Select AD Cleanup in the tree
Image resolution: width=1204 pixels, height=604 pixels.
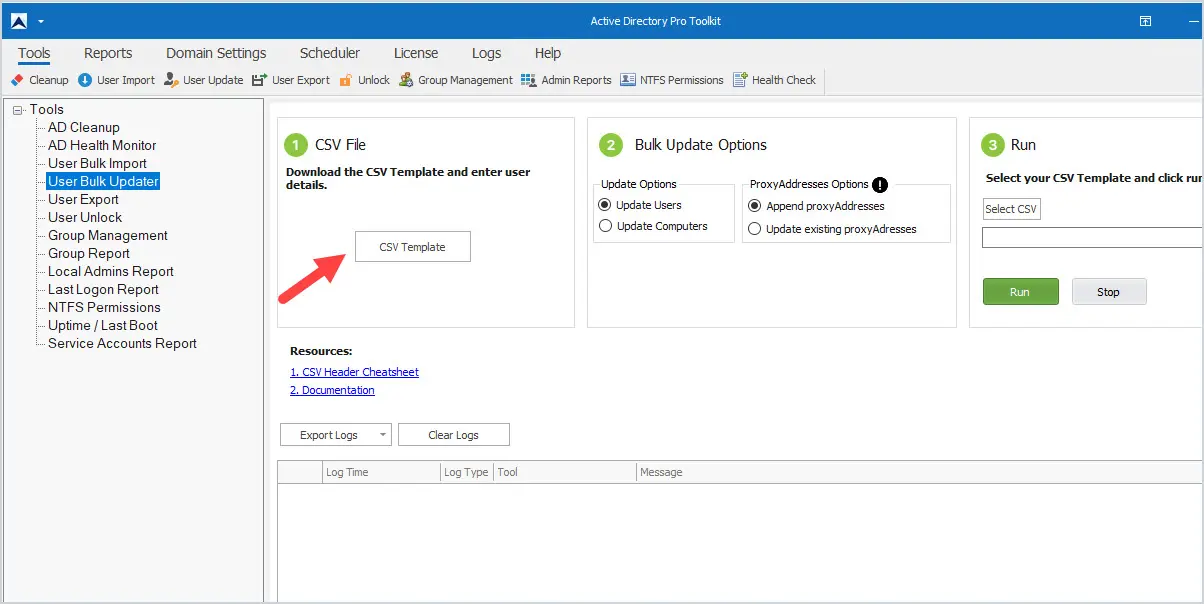(84, 128)
